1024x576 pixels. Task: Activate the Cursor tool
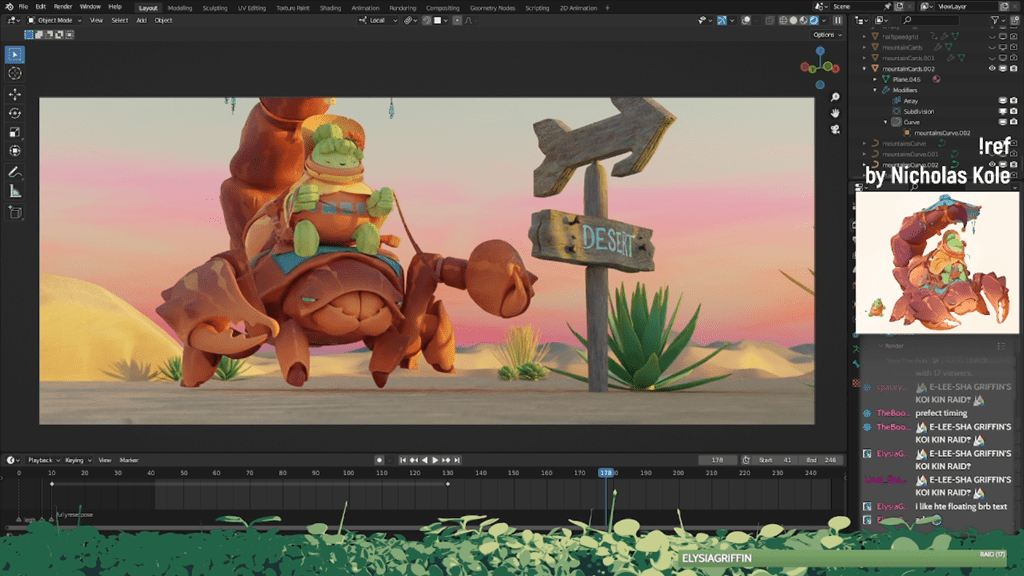click(15, 74)
